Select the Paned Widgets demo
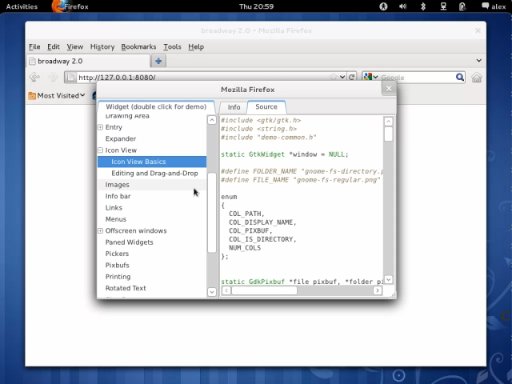 (152, 242)
